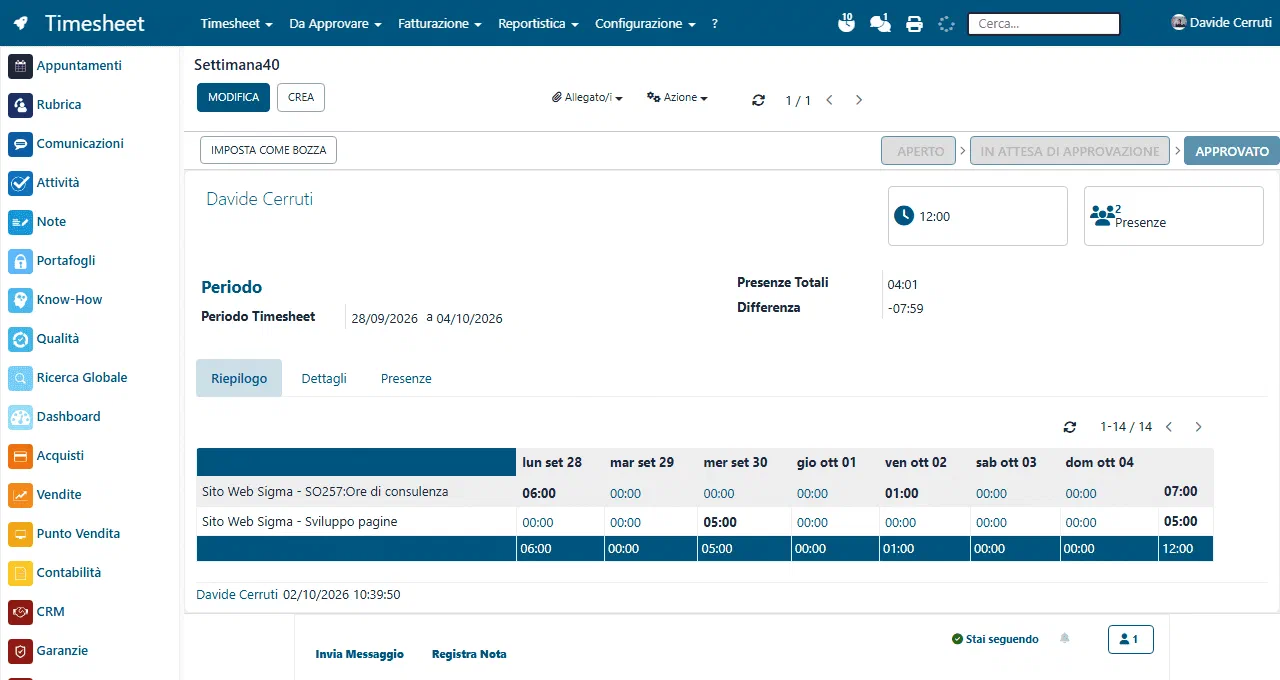The height and width of the screenshot is (680, 1280).
Task: Open the Know-How head icon
Action: pyautogui.click(x=21, y=300)
